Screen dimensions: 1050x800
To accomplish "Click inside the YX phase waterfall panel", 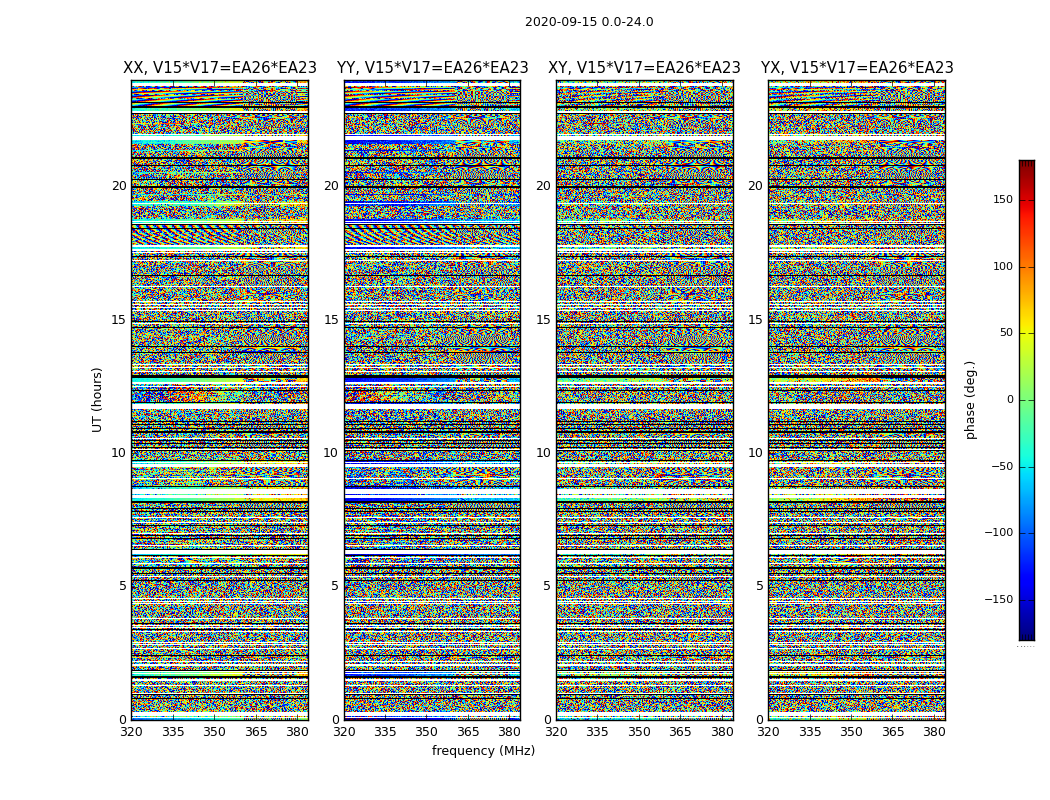I will pyautogui.click(x=857, y=400).
